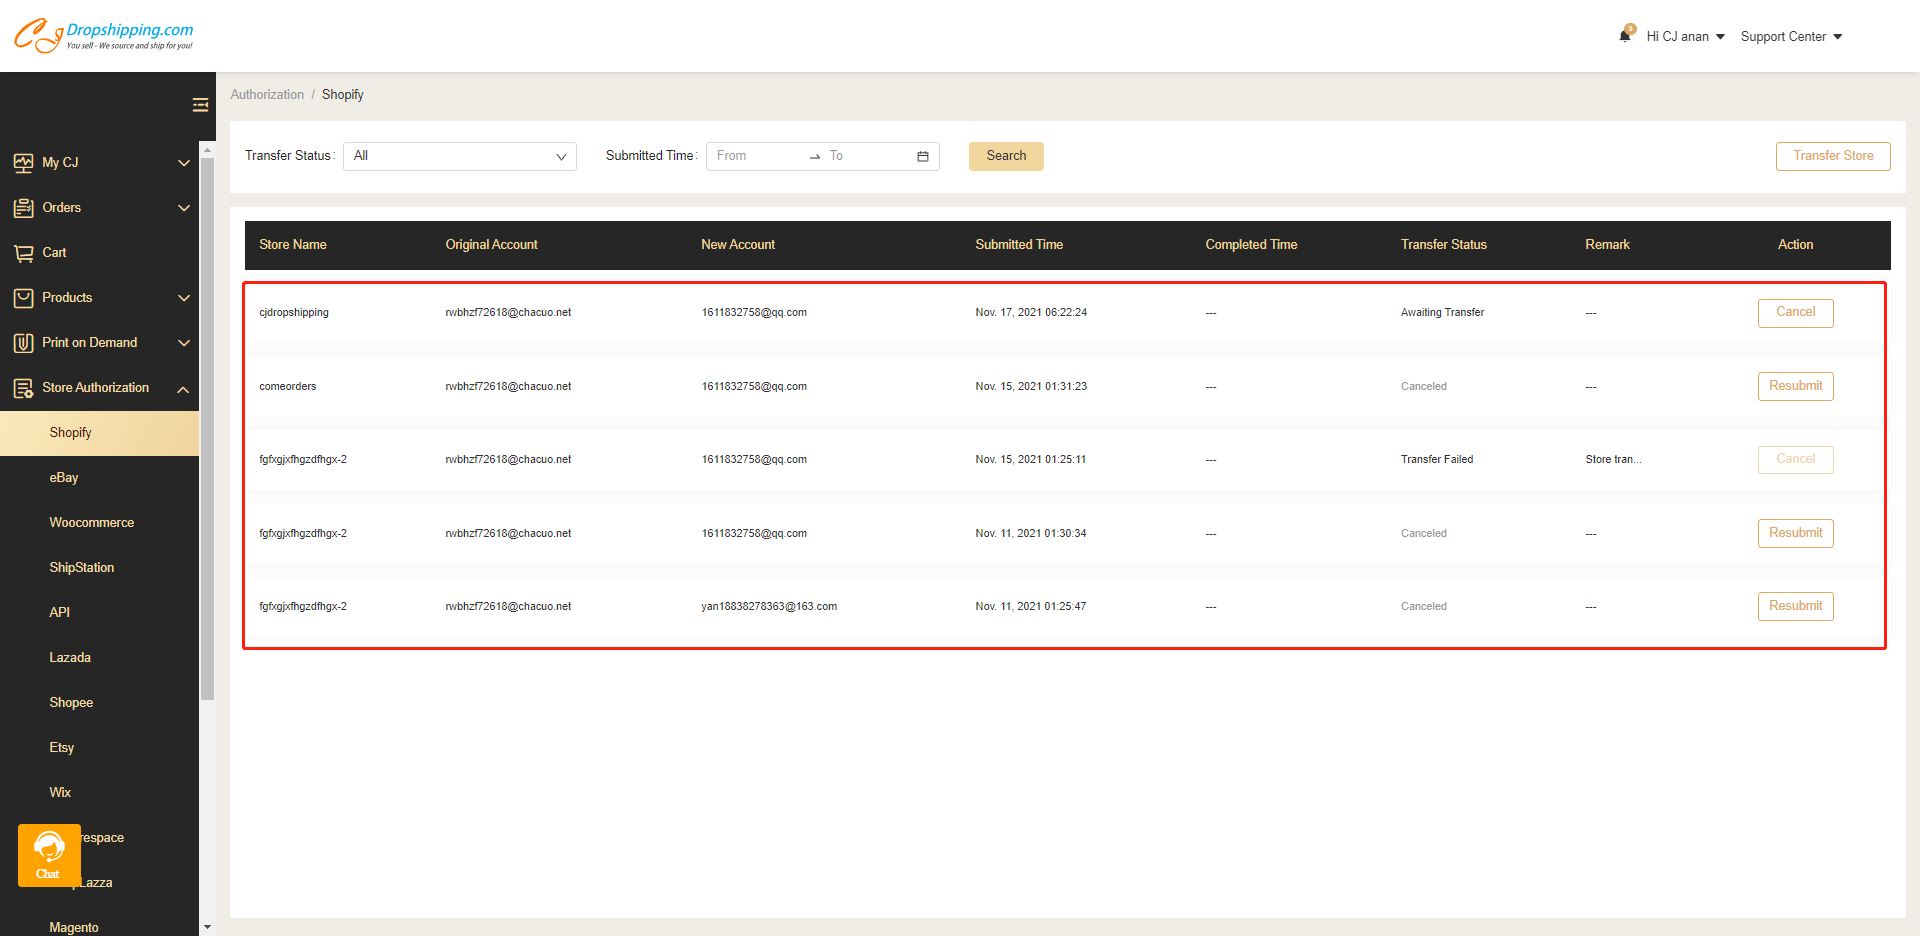Select the Orders sidebar icon
The image size is (1920, 936).
[x=24, y=207]
